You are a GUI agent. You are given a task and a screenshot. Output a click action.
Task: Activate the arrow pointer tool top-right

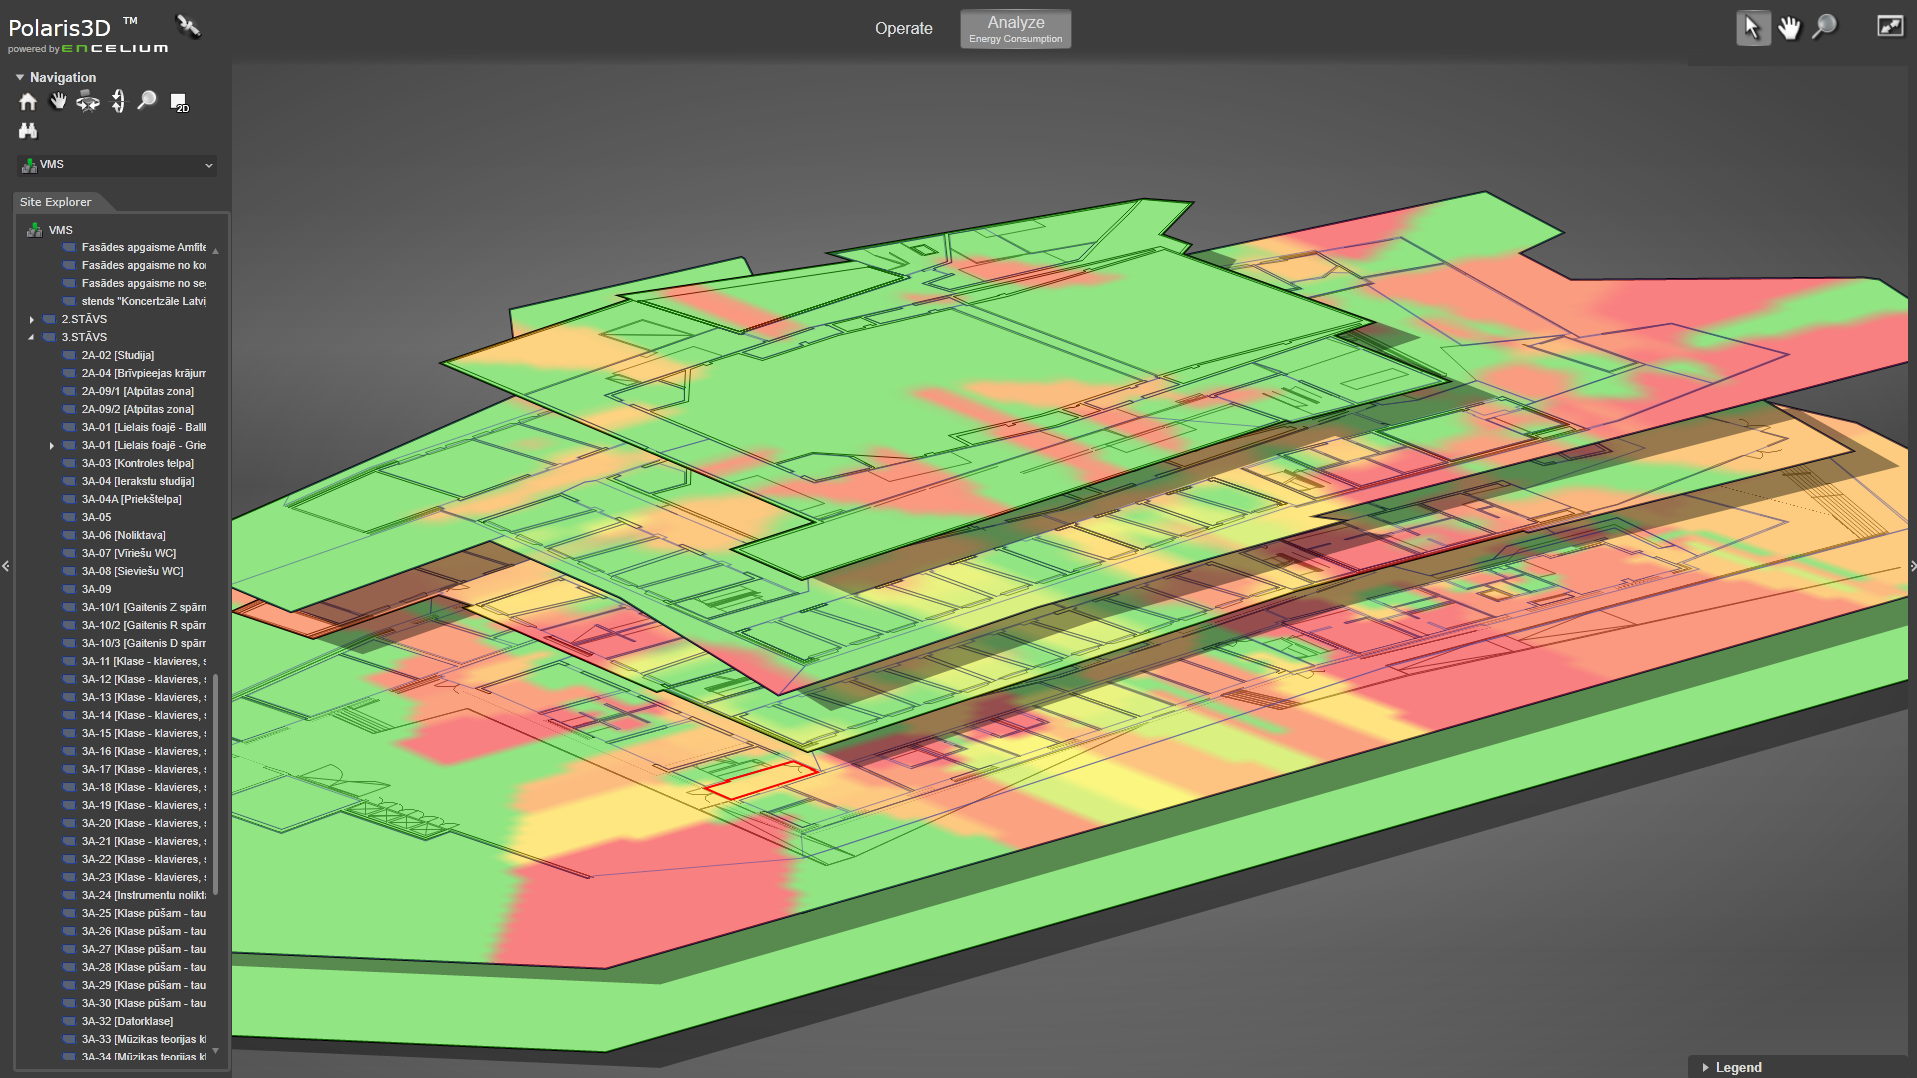pos(1752,28)
